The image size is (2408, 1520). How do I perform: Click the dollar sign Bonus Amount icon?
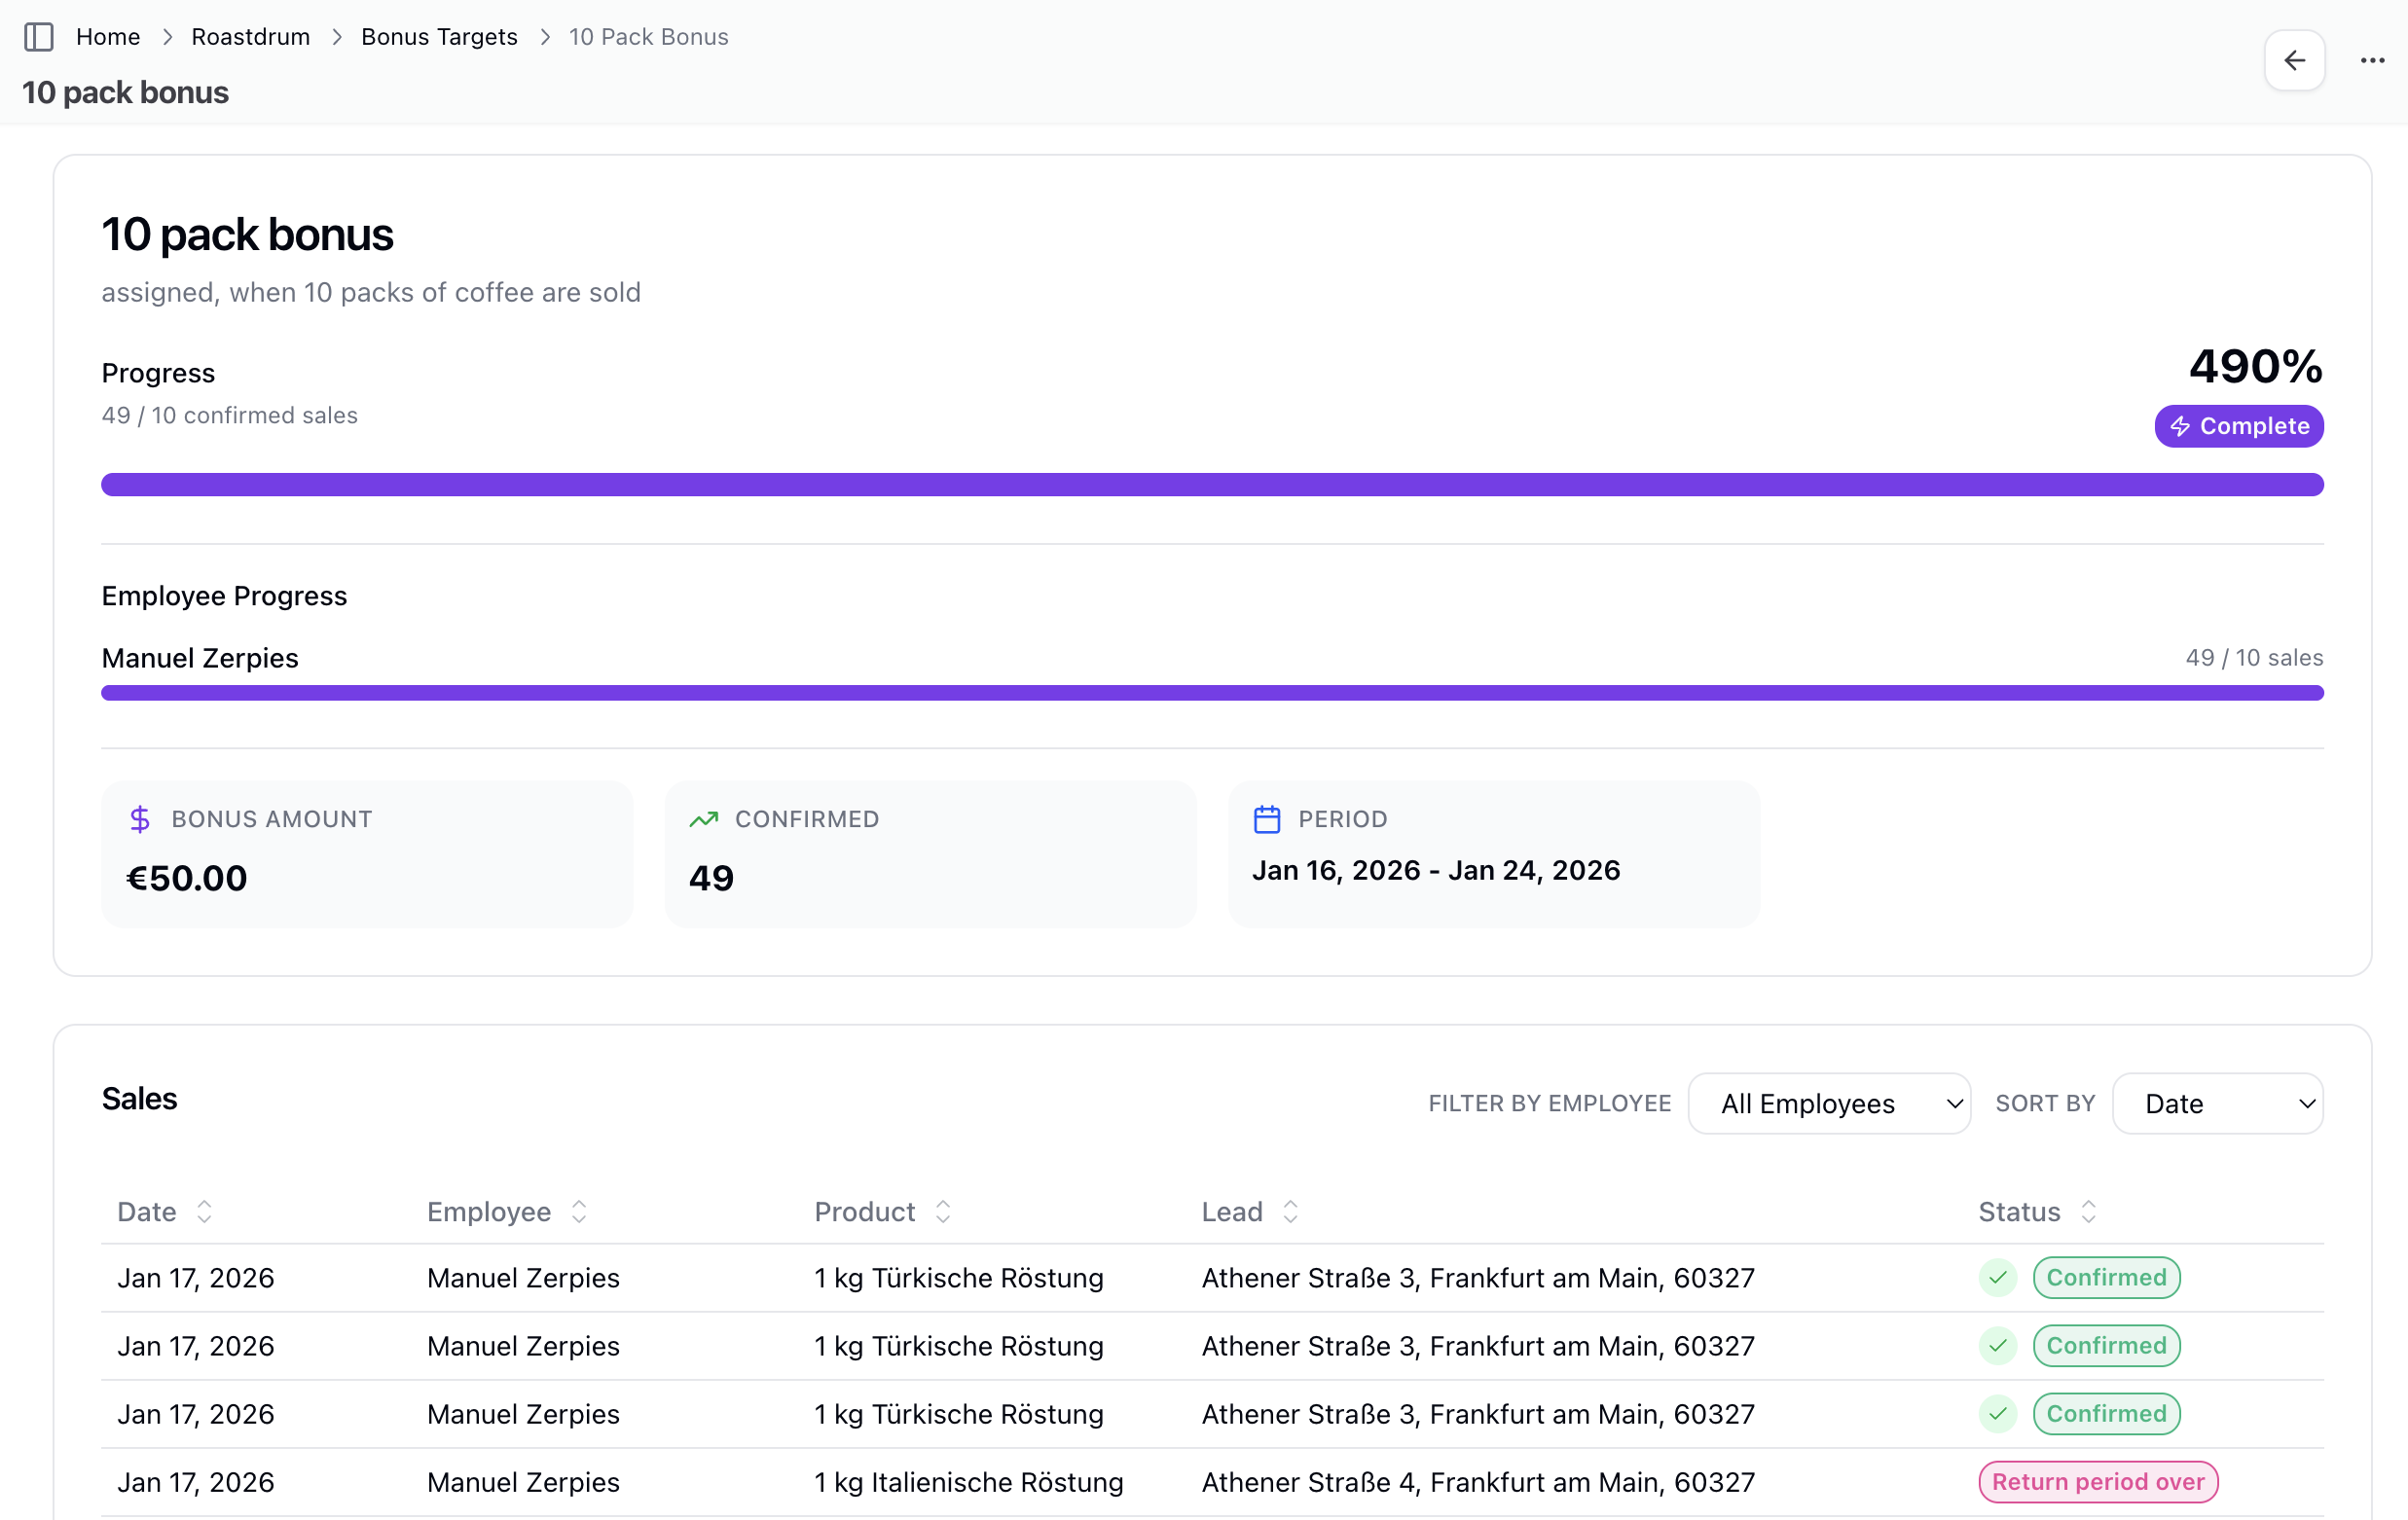140,819
